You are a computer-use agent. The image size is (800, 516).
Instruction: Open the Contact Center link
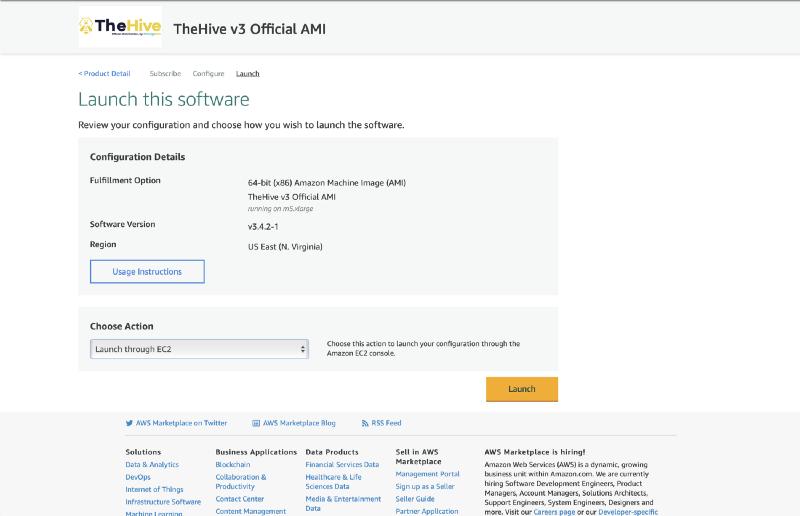pos(240,499)
